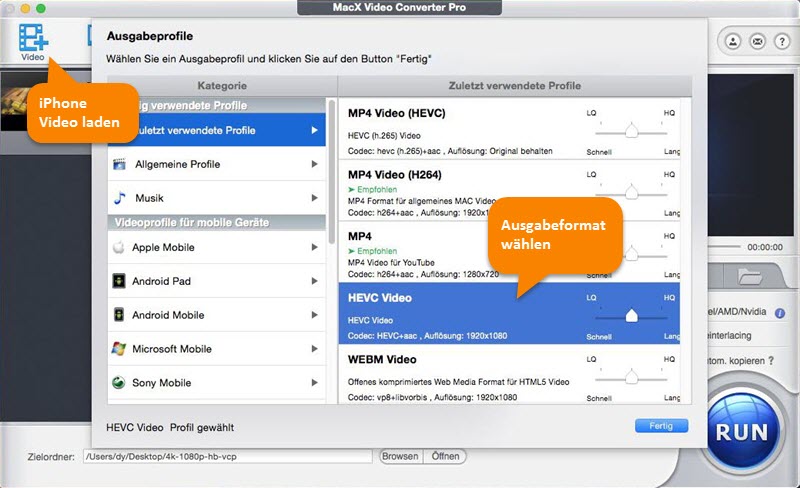Click the Musik note icon
The image size is (800, 488).
tap(119, 198)
